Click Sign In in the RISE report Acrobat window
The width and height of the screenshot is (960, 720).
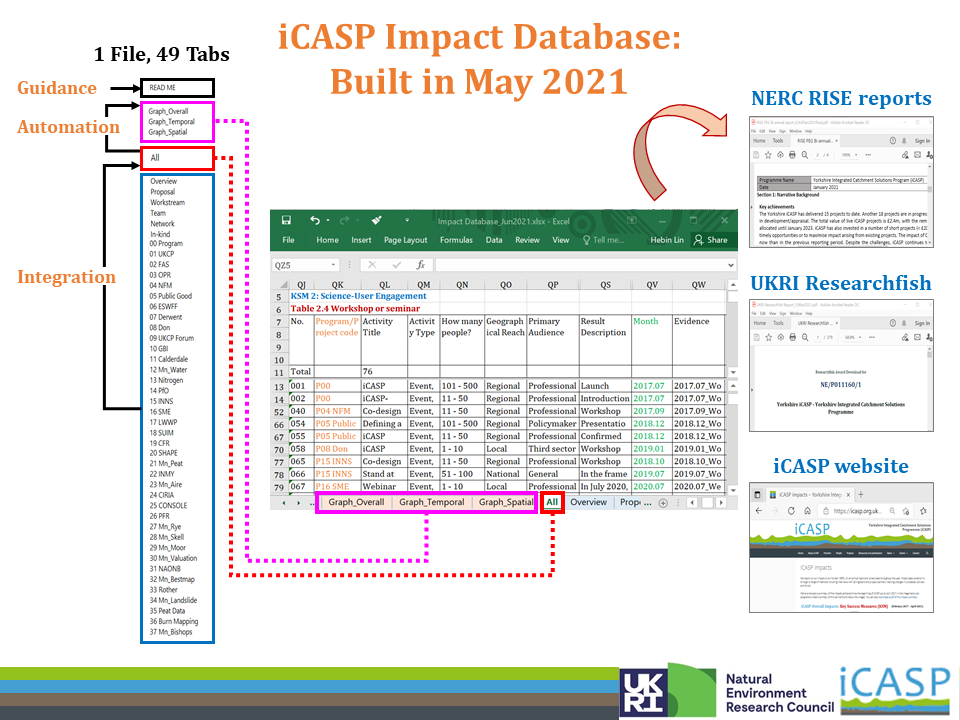[923, 141]
